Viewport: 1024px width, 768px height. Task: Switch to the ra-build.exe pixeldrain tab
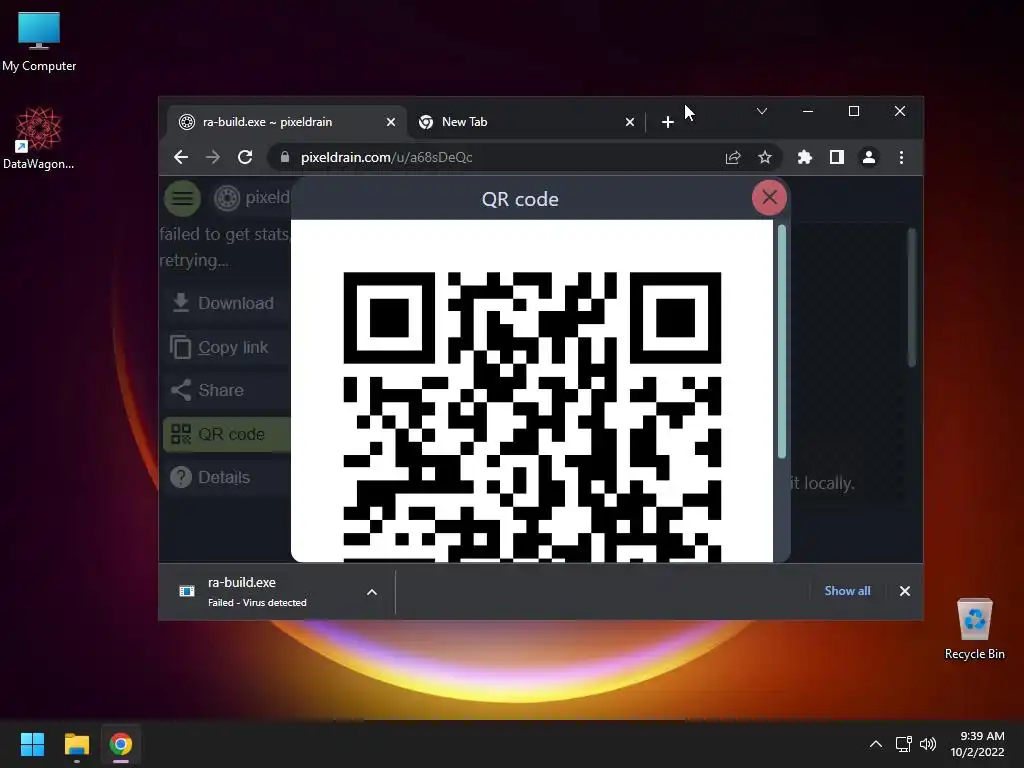click(287, 122)
